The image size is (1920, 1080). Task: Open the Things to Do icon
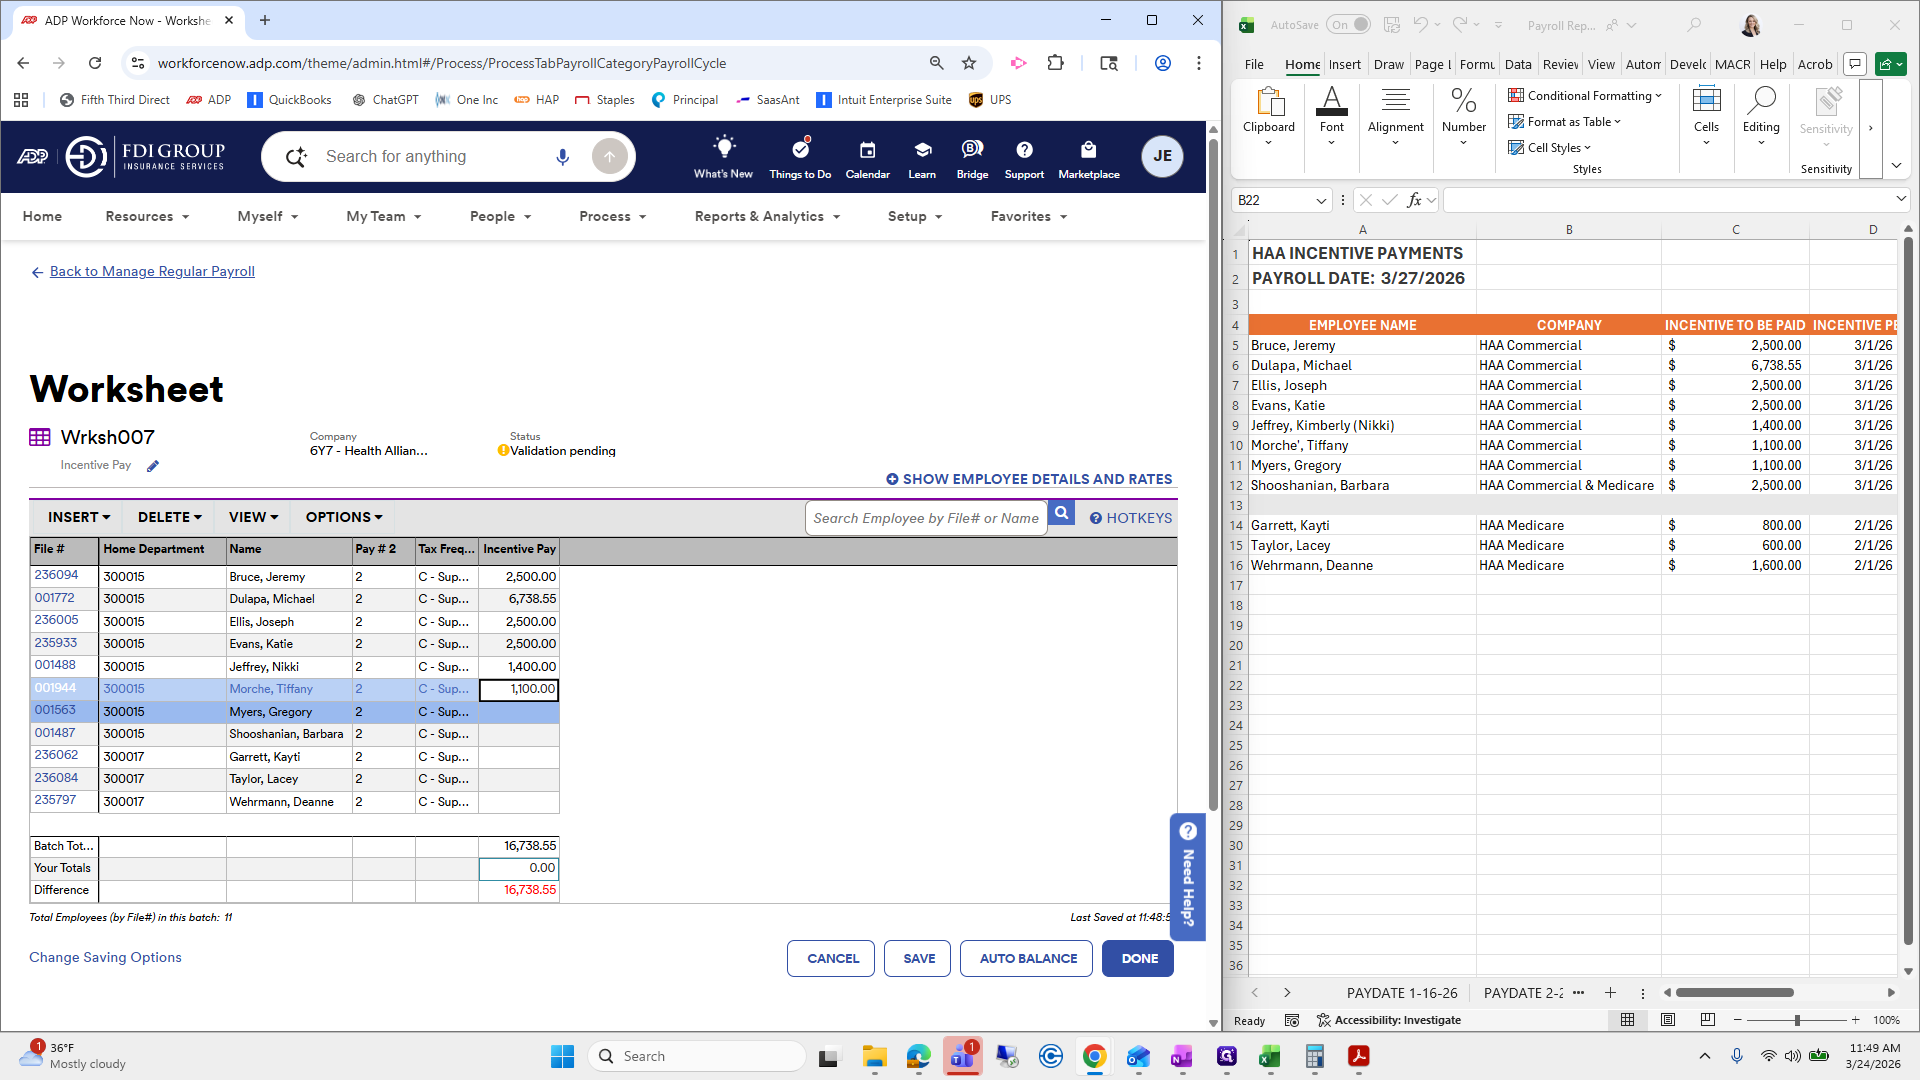coord(800,150)
